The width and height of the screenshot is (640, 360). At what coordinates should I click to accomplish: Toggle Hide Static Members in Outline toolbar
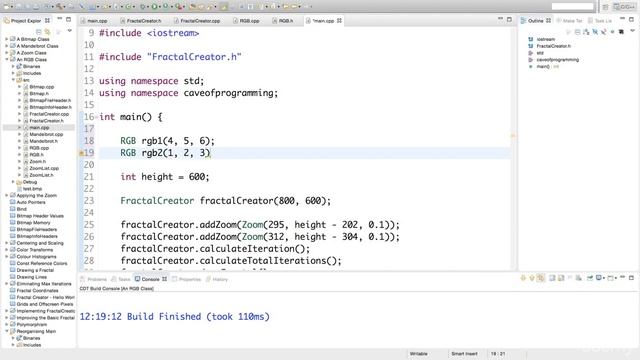pyautogui.click(x=604, y=32)
